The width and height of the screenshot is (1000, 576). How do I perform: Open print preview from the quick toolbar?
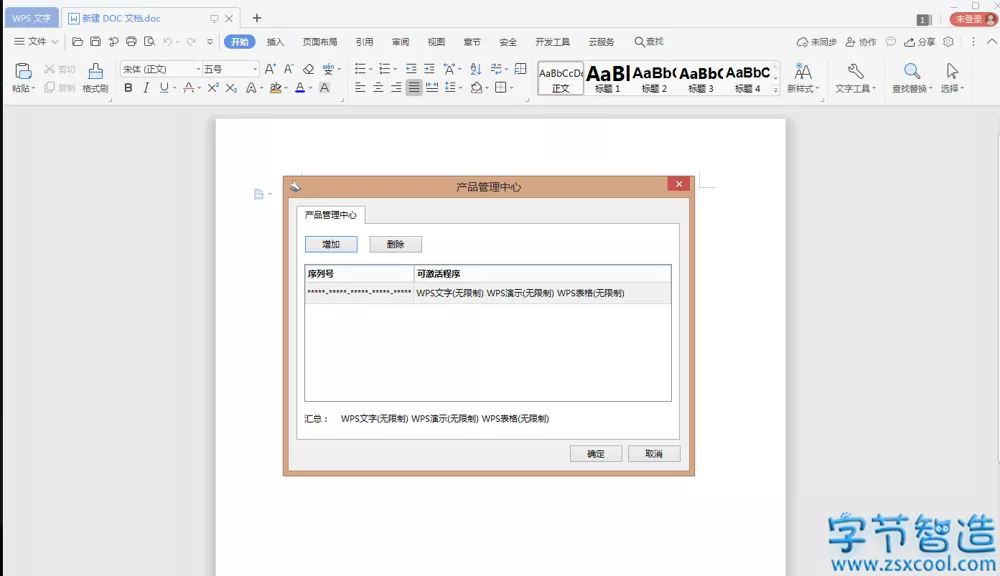click(149, 41)
